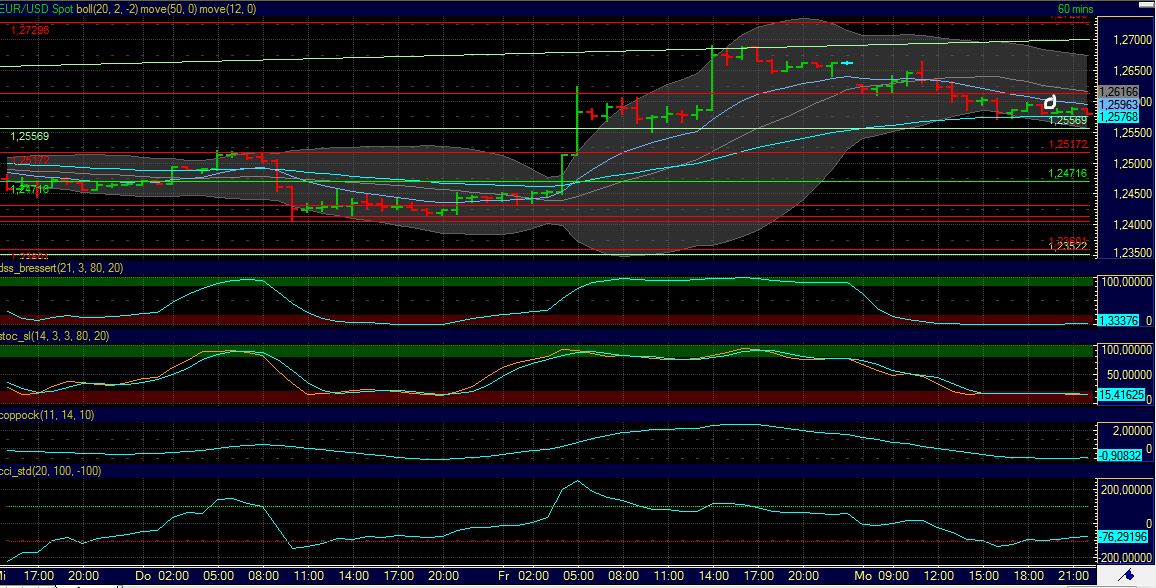
Task: Click the grey 1,26166 price tag
Action: 1118,91
